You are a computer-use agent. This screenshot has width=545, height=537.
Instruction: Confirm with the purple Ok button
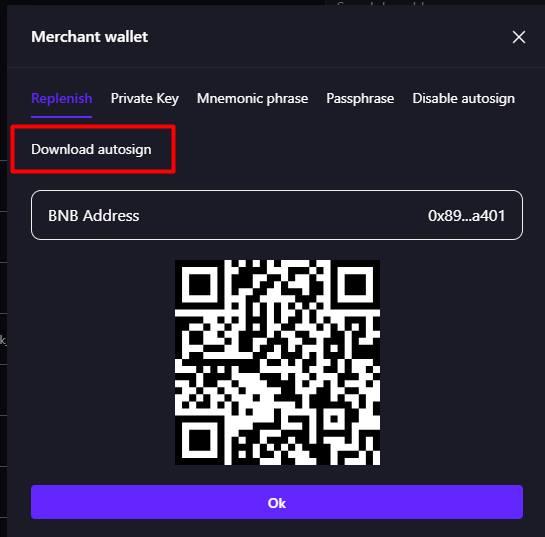[x=277, y=502]
